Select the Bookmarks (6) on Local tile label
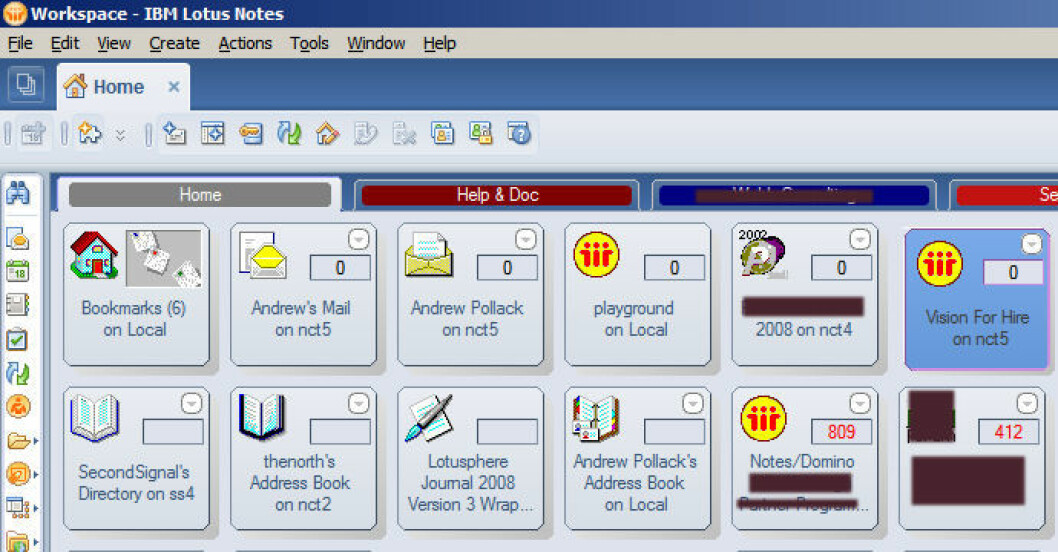The width and height of the screenshot is (1058, 552). pos(134,319)
